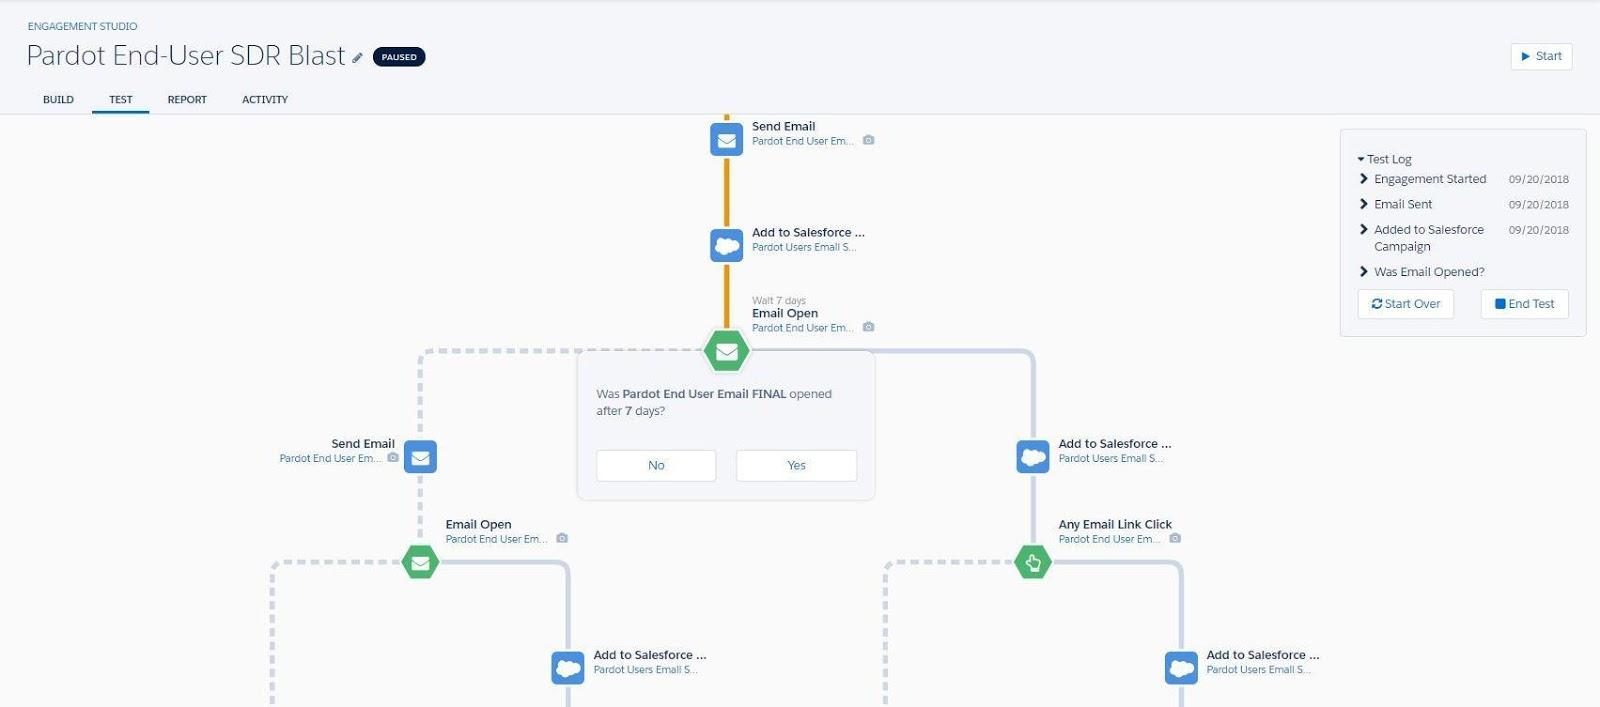Image resolution: width=1600 pixels, height=707 pixels.
Task: Click the lower-left Email Open hexagon icon
Action: 420,562
